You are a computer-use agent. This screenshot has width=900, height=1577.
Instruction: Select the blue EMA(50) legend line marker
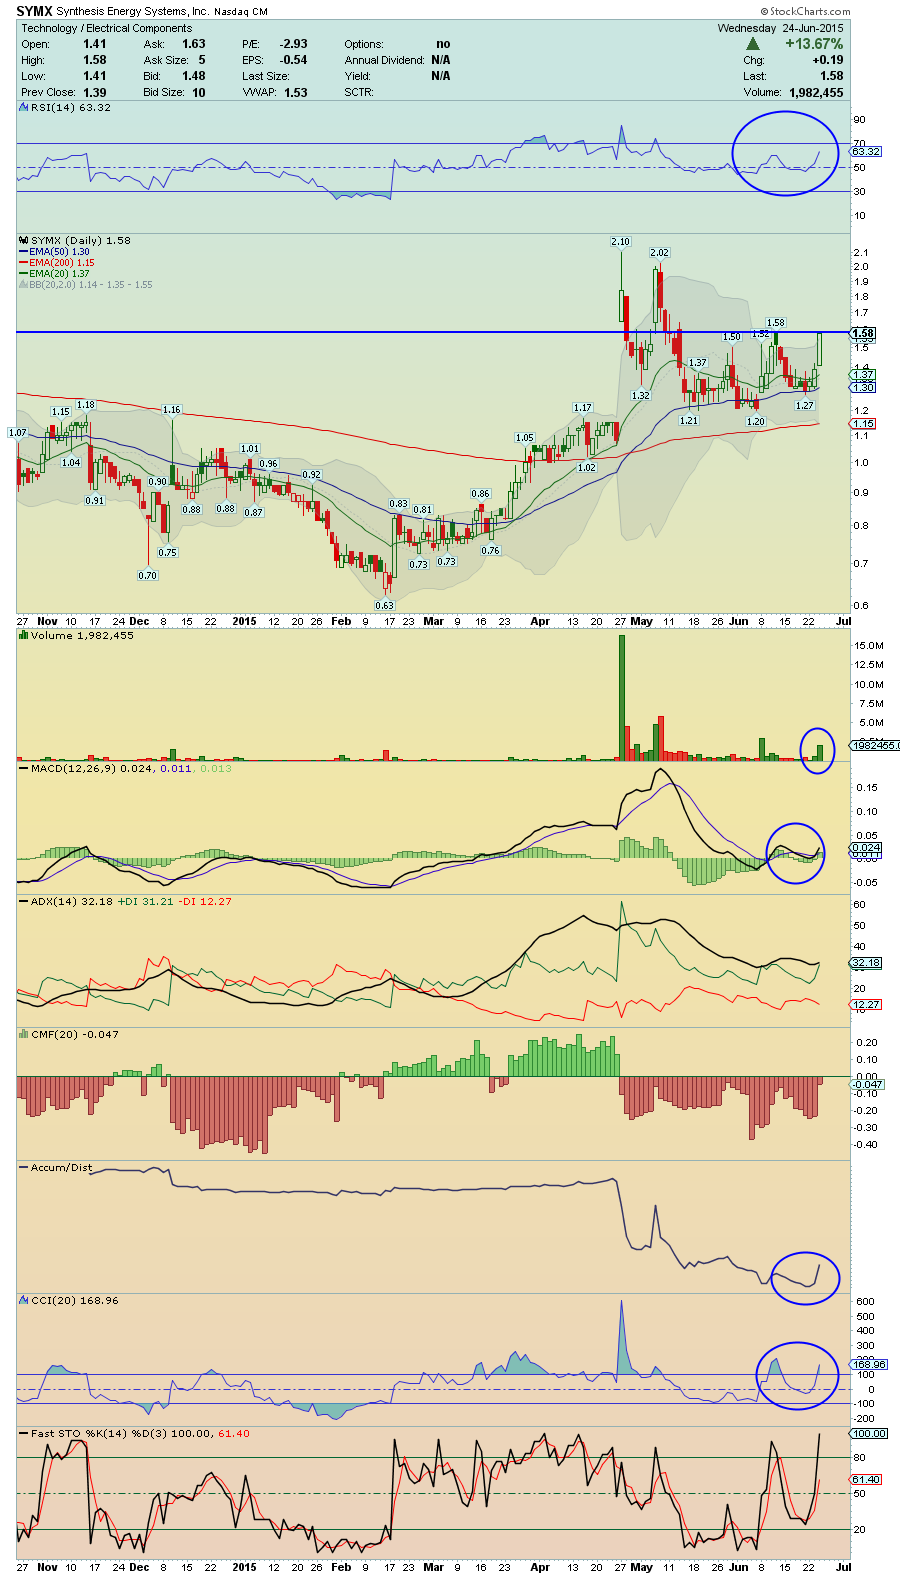(x=23, y=252)
